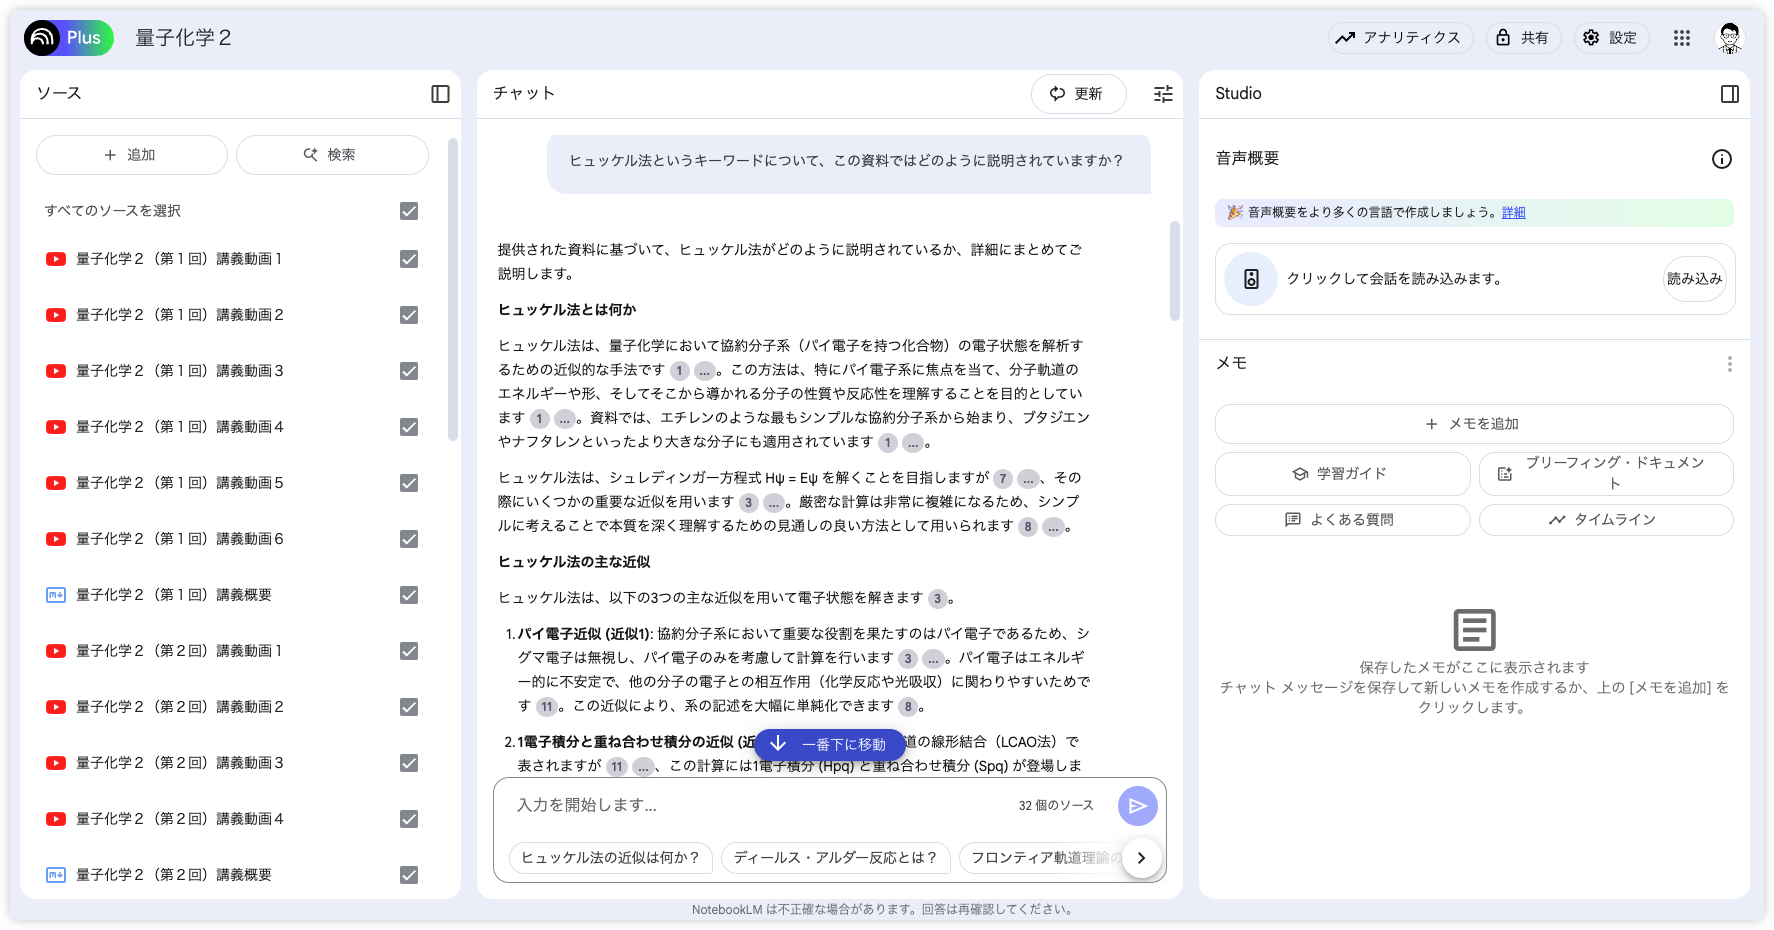Select suggestion ディールス・アルダー反応とは？

coord(835,858)
